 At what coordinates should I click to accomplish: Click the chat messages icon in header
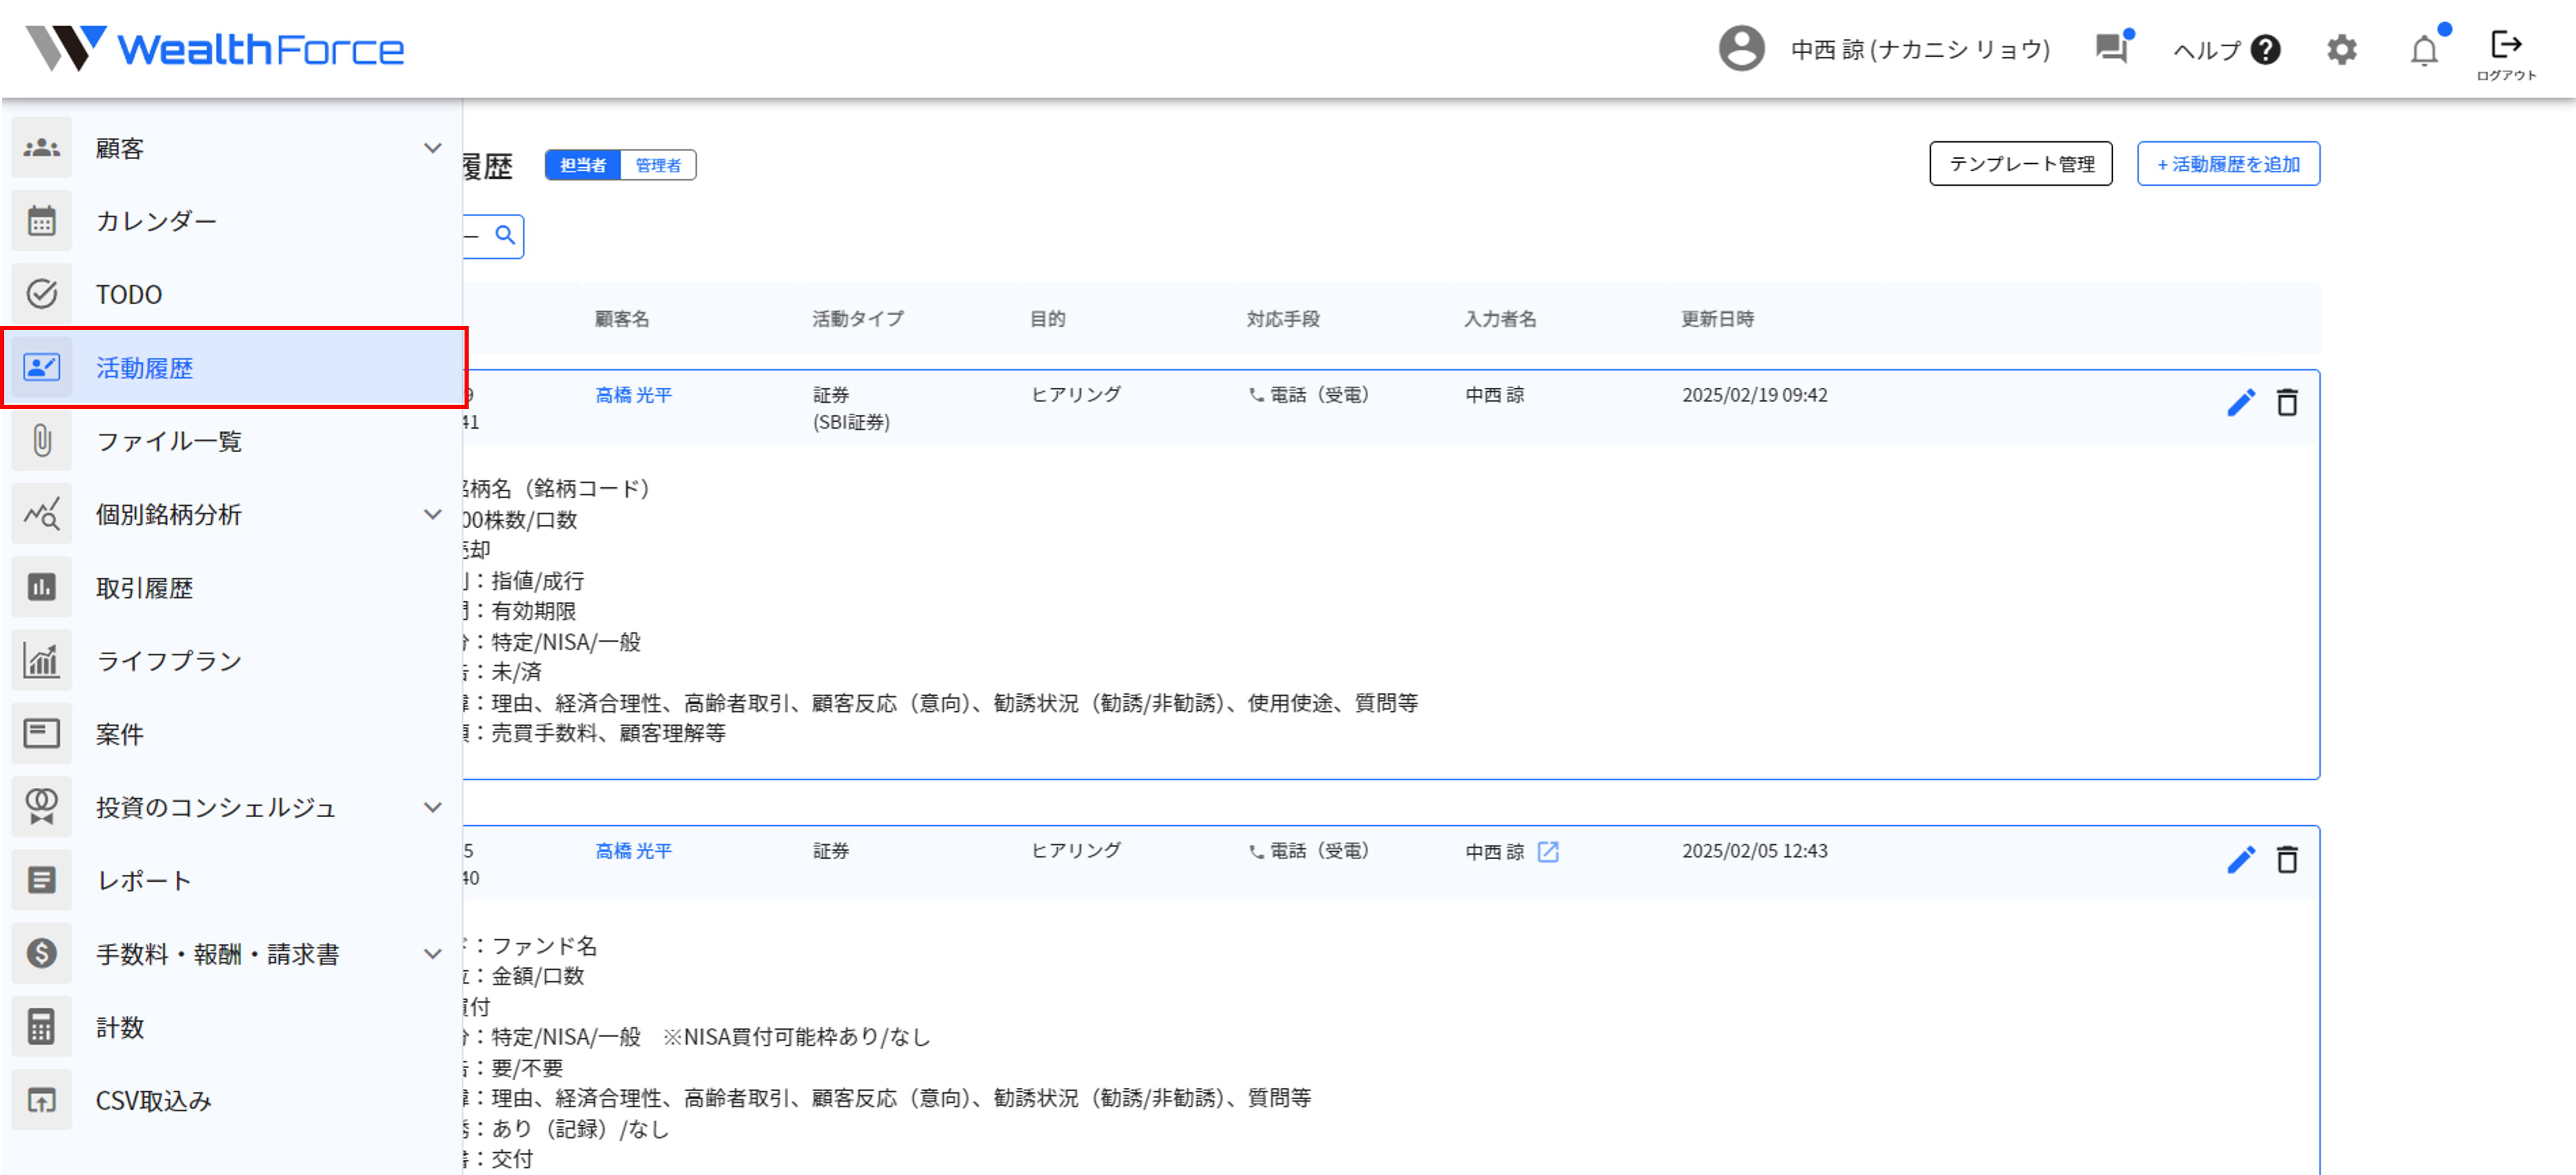point(2111,48)
